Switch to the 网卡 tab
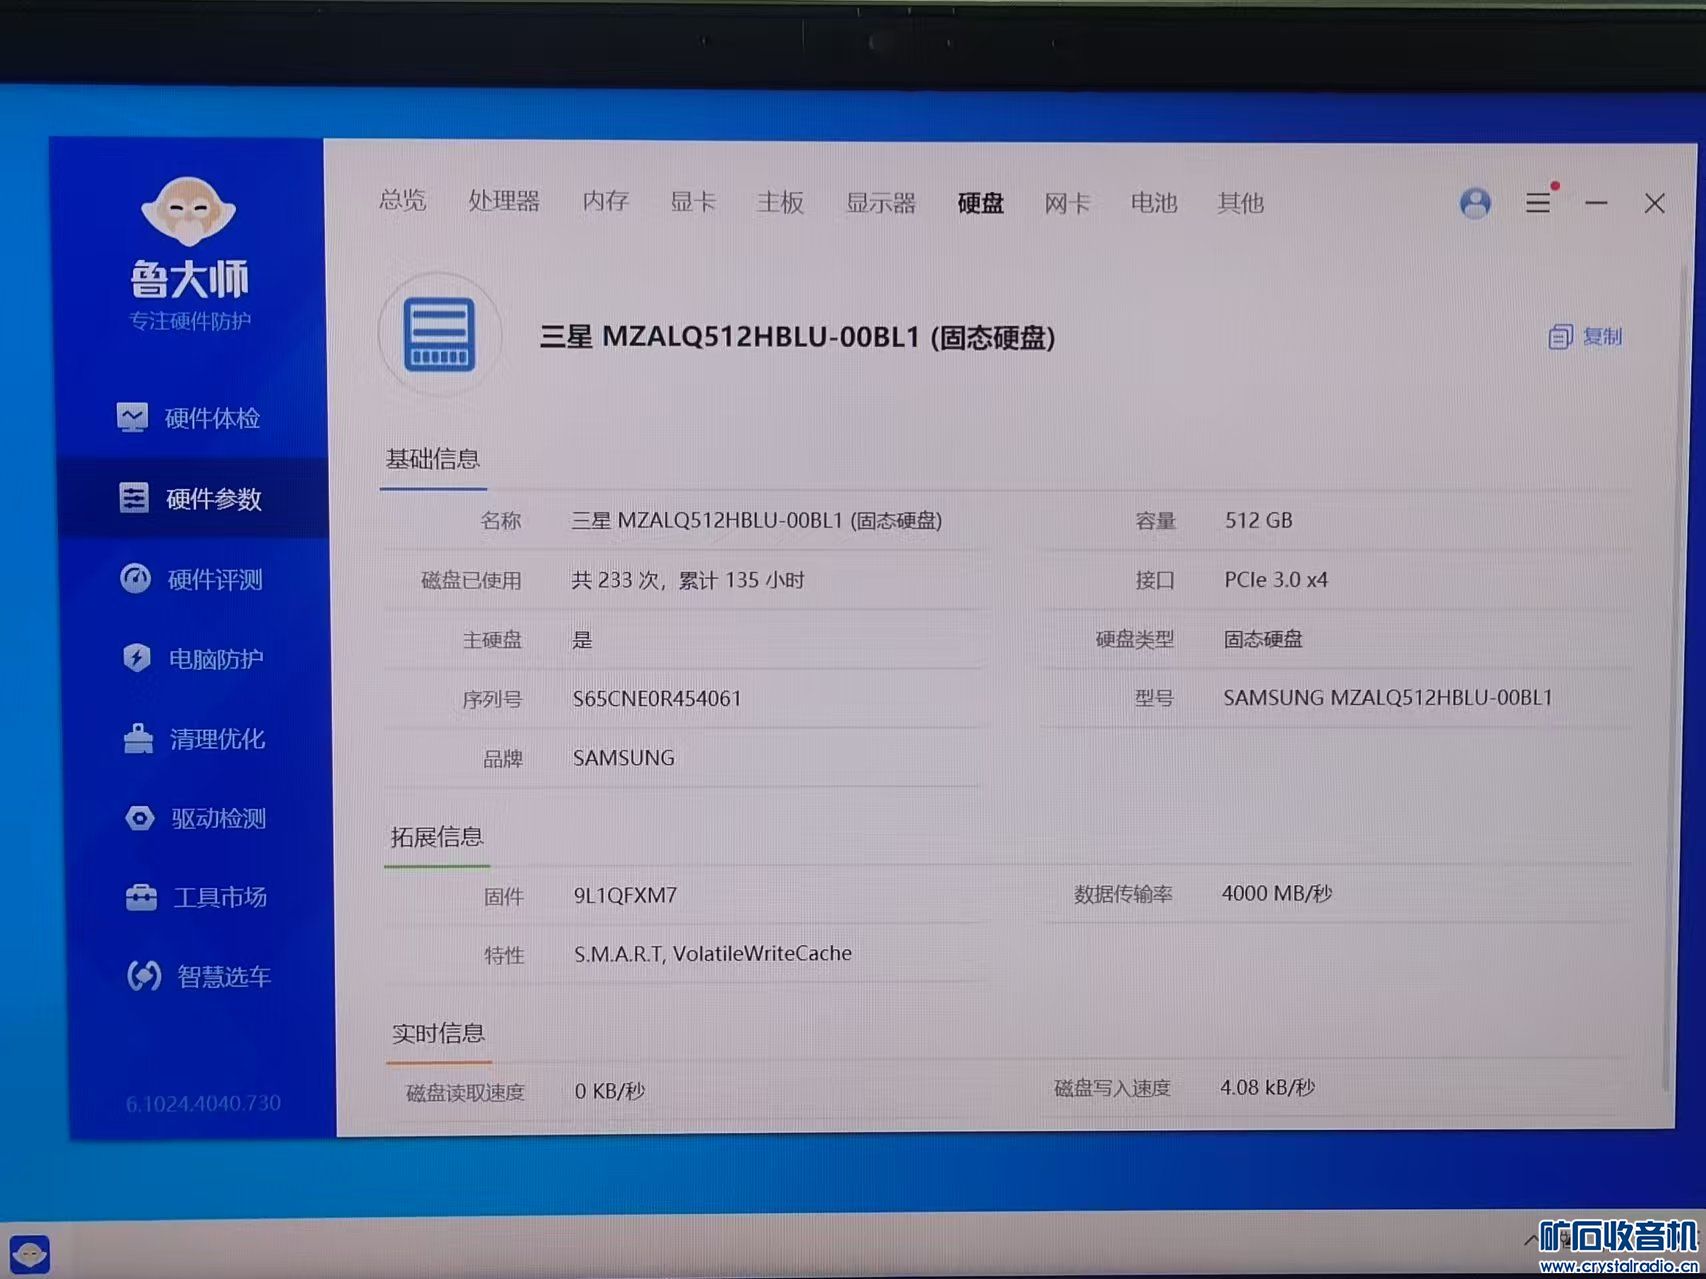The width and height of the screenshot is (1706, 1279). tap(1067, 203)
